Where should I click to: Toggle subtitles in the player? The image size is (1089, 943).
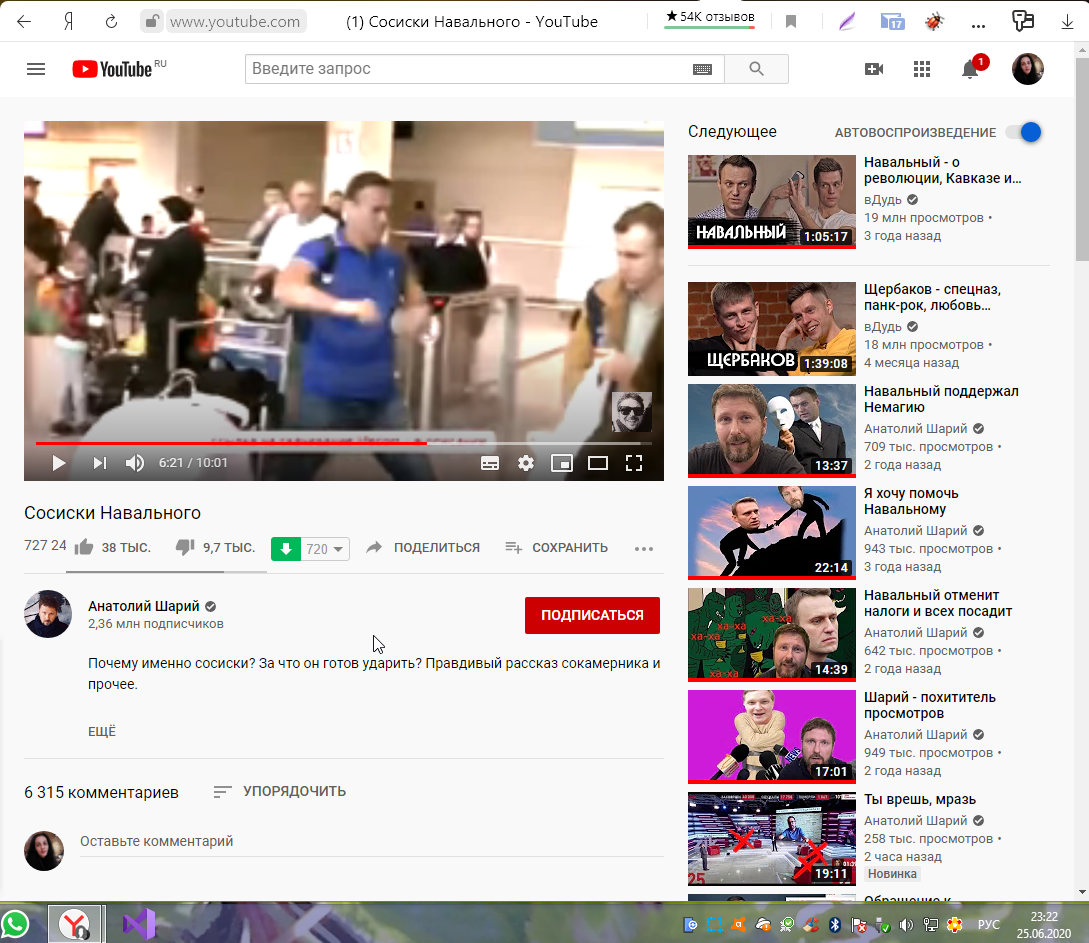coord(490,463)
